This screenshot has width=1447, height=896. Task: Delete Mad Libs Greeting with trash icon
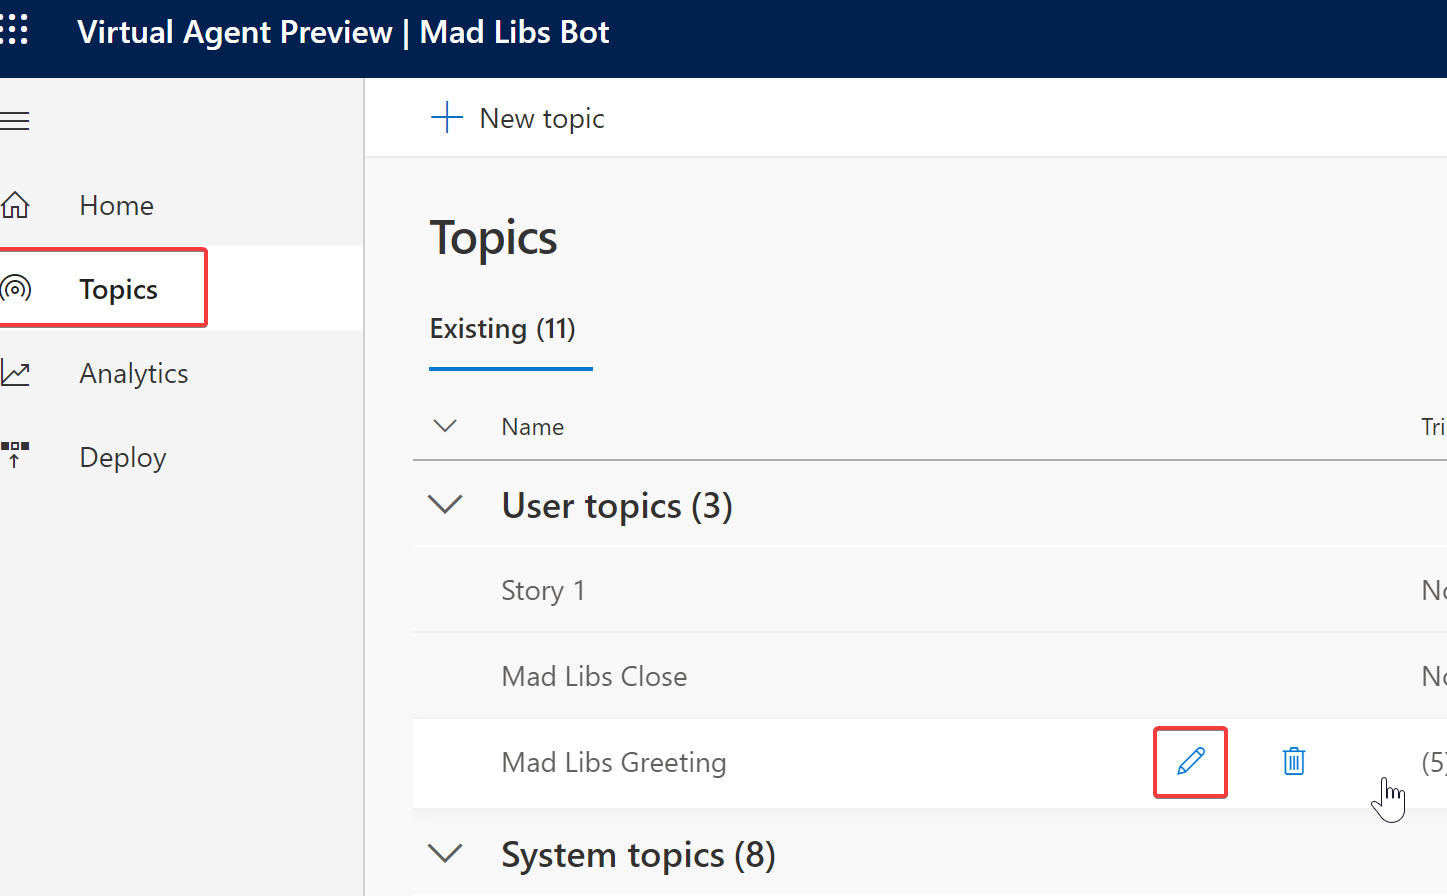(x=1293, y=762)
